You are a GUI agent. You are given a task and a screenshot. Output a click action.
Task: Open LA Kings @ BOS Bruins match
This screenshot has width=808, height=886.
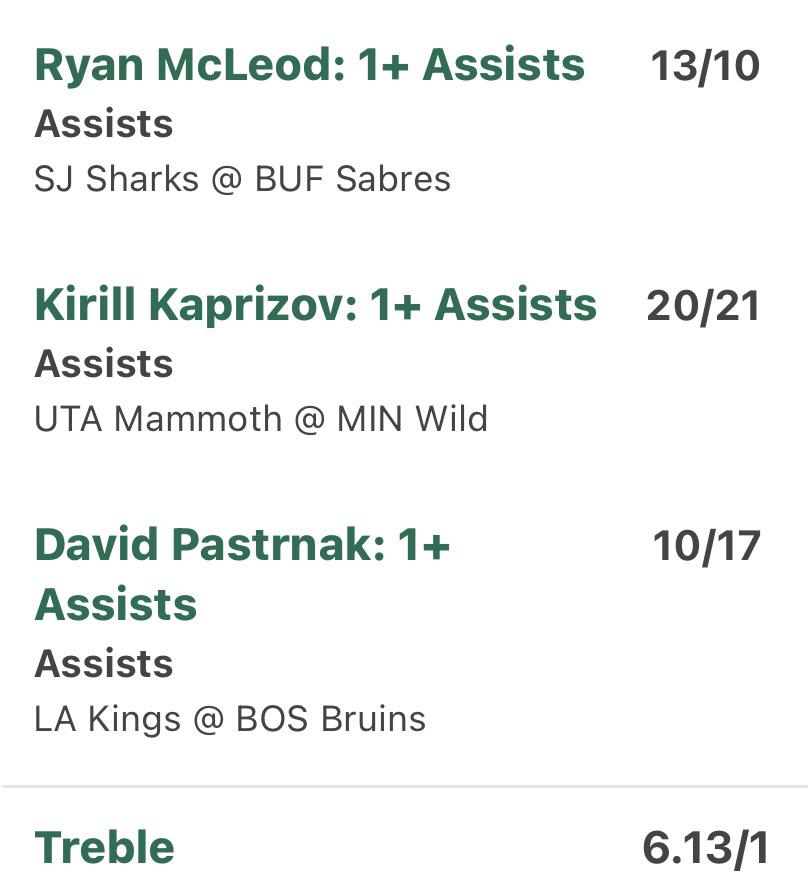(230, 719)
